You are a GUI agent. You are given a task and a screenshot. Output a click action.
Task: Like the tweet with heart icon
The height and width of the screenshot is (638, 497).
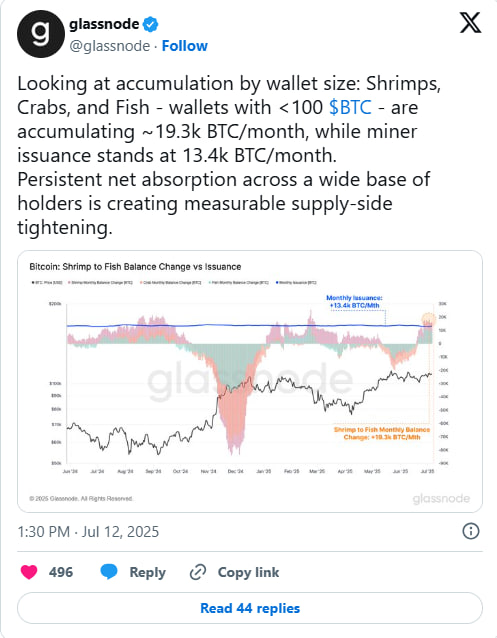[x=29, y=572]
